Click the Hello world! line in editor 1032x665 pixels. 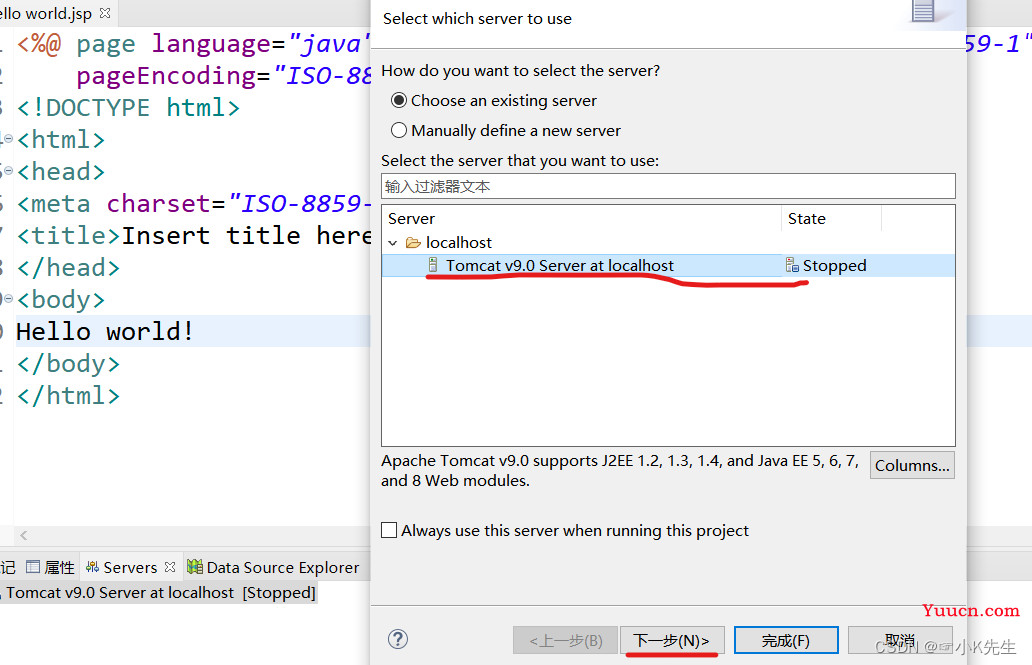[105, 331]
